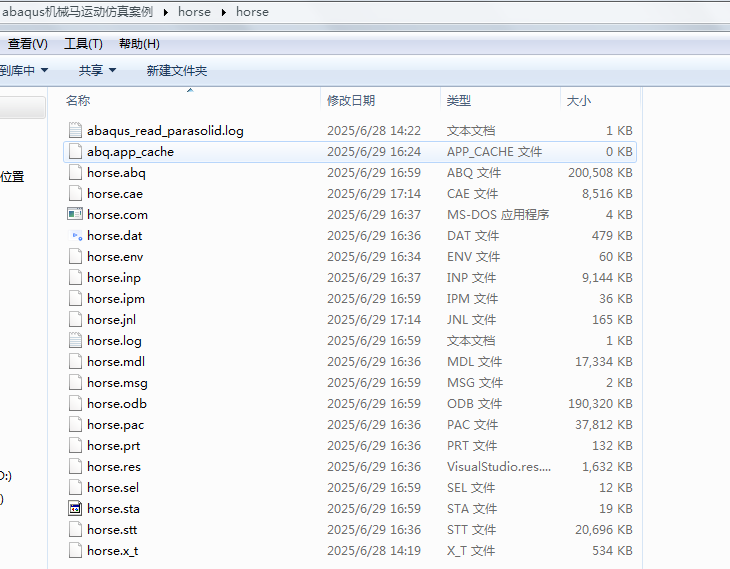Open the 帮助(H) menu

(x=139, y=44)
